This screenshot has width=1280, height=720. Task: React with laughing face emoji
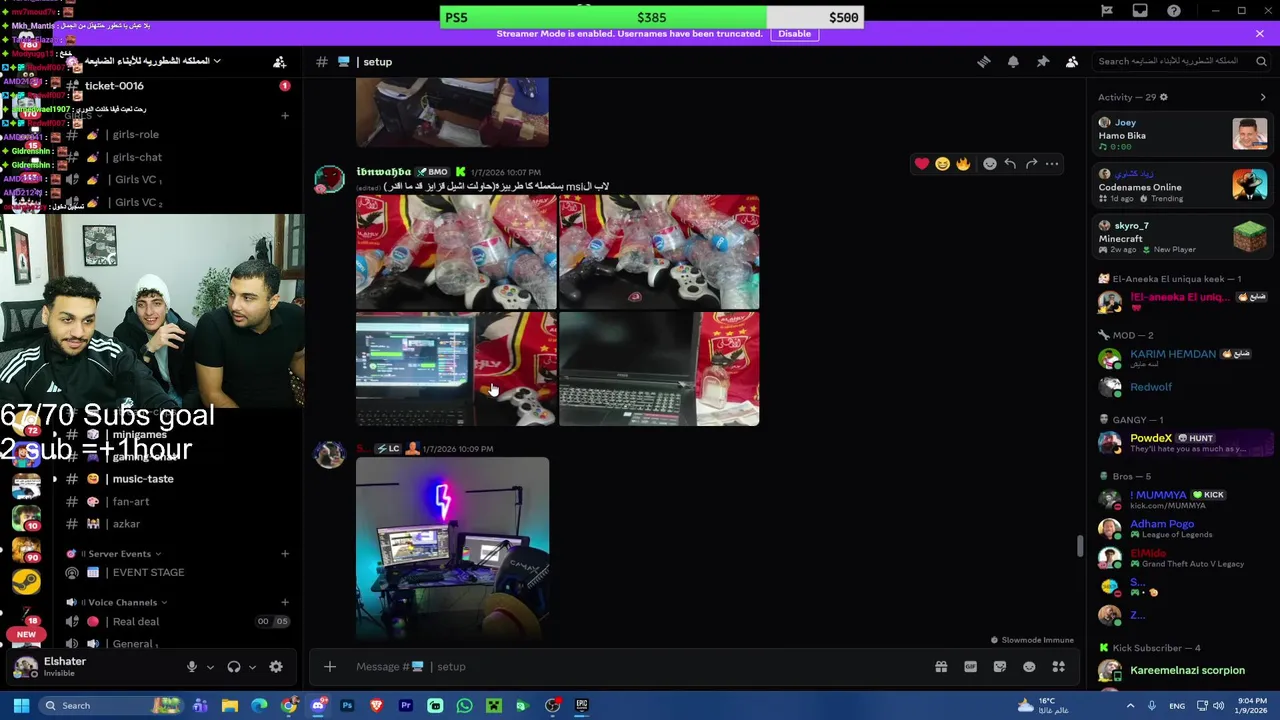[x=942, y=164]
